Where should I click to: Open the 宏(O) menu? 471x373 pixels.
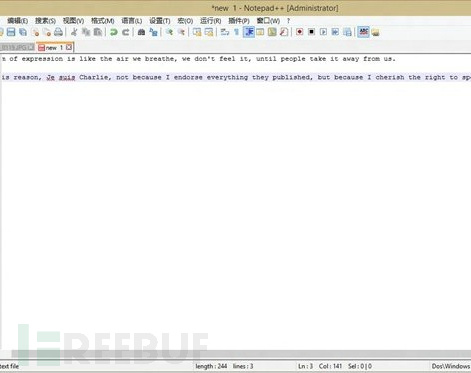[x=185, y=21]
